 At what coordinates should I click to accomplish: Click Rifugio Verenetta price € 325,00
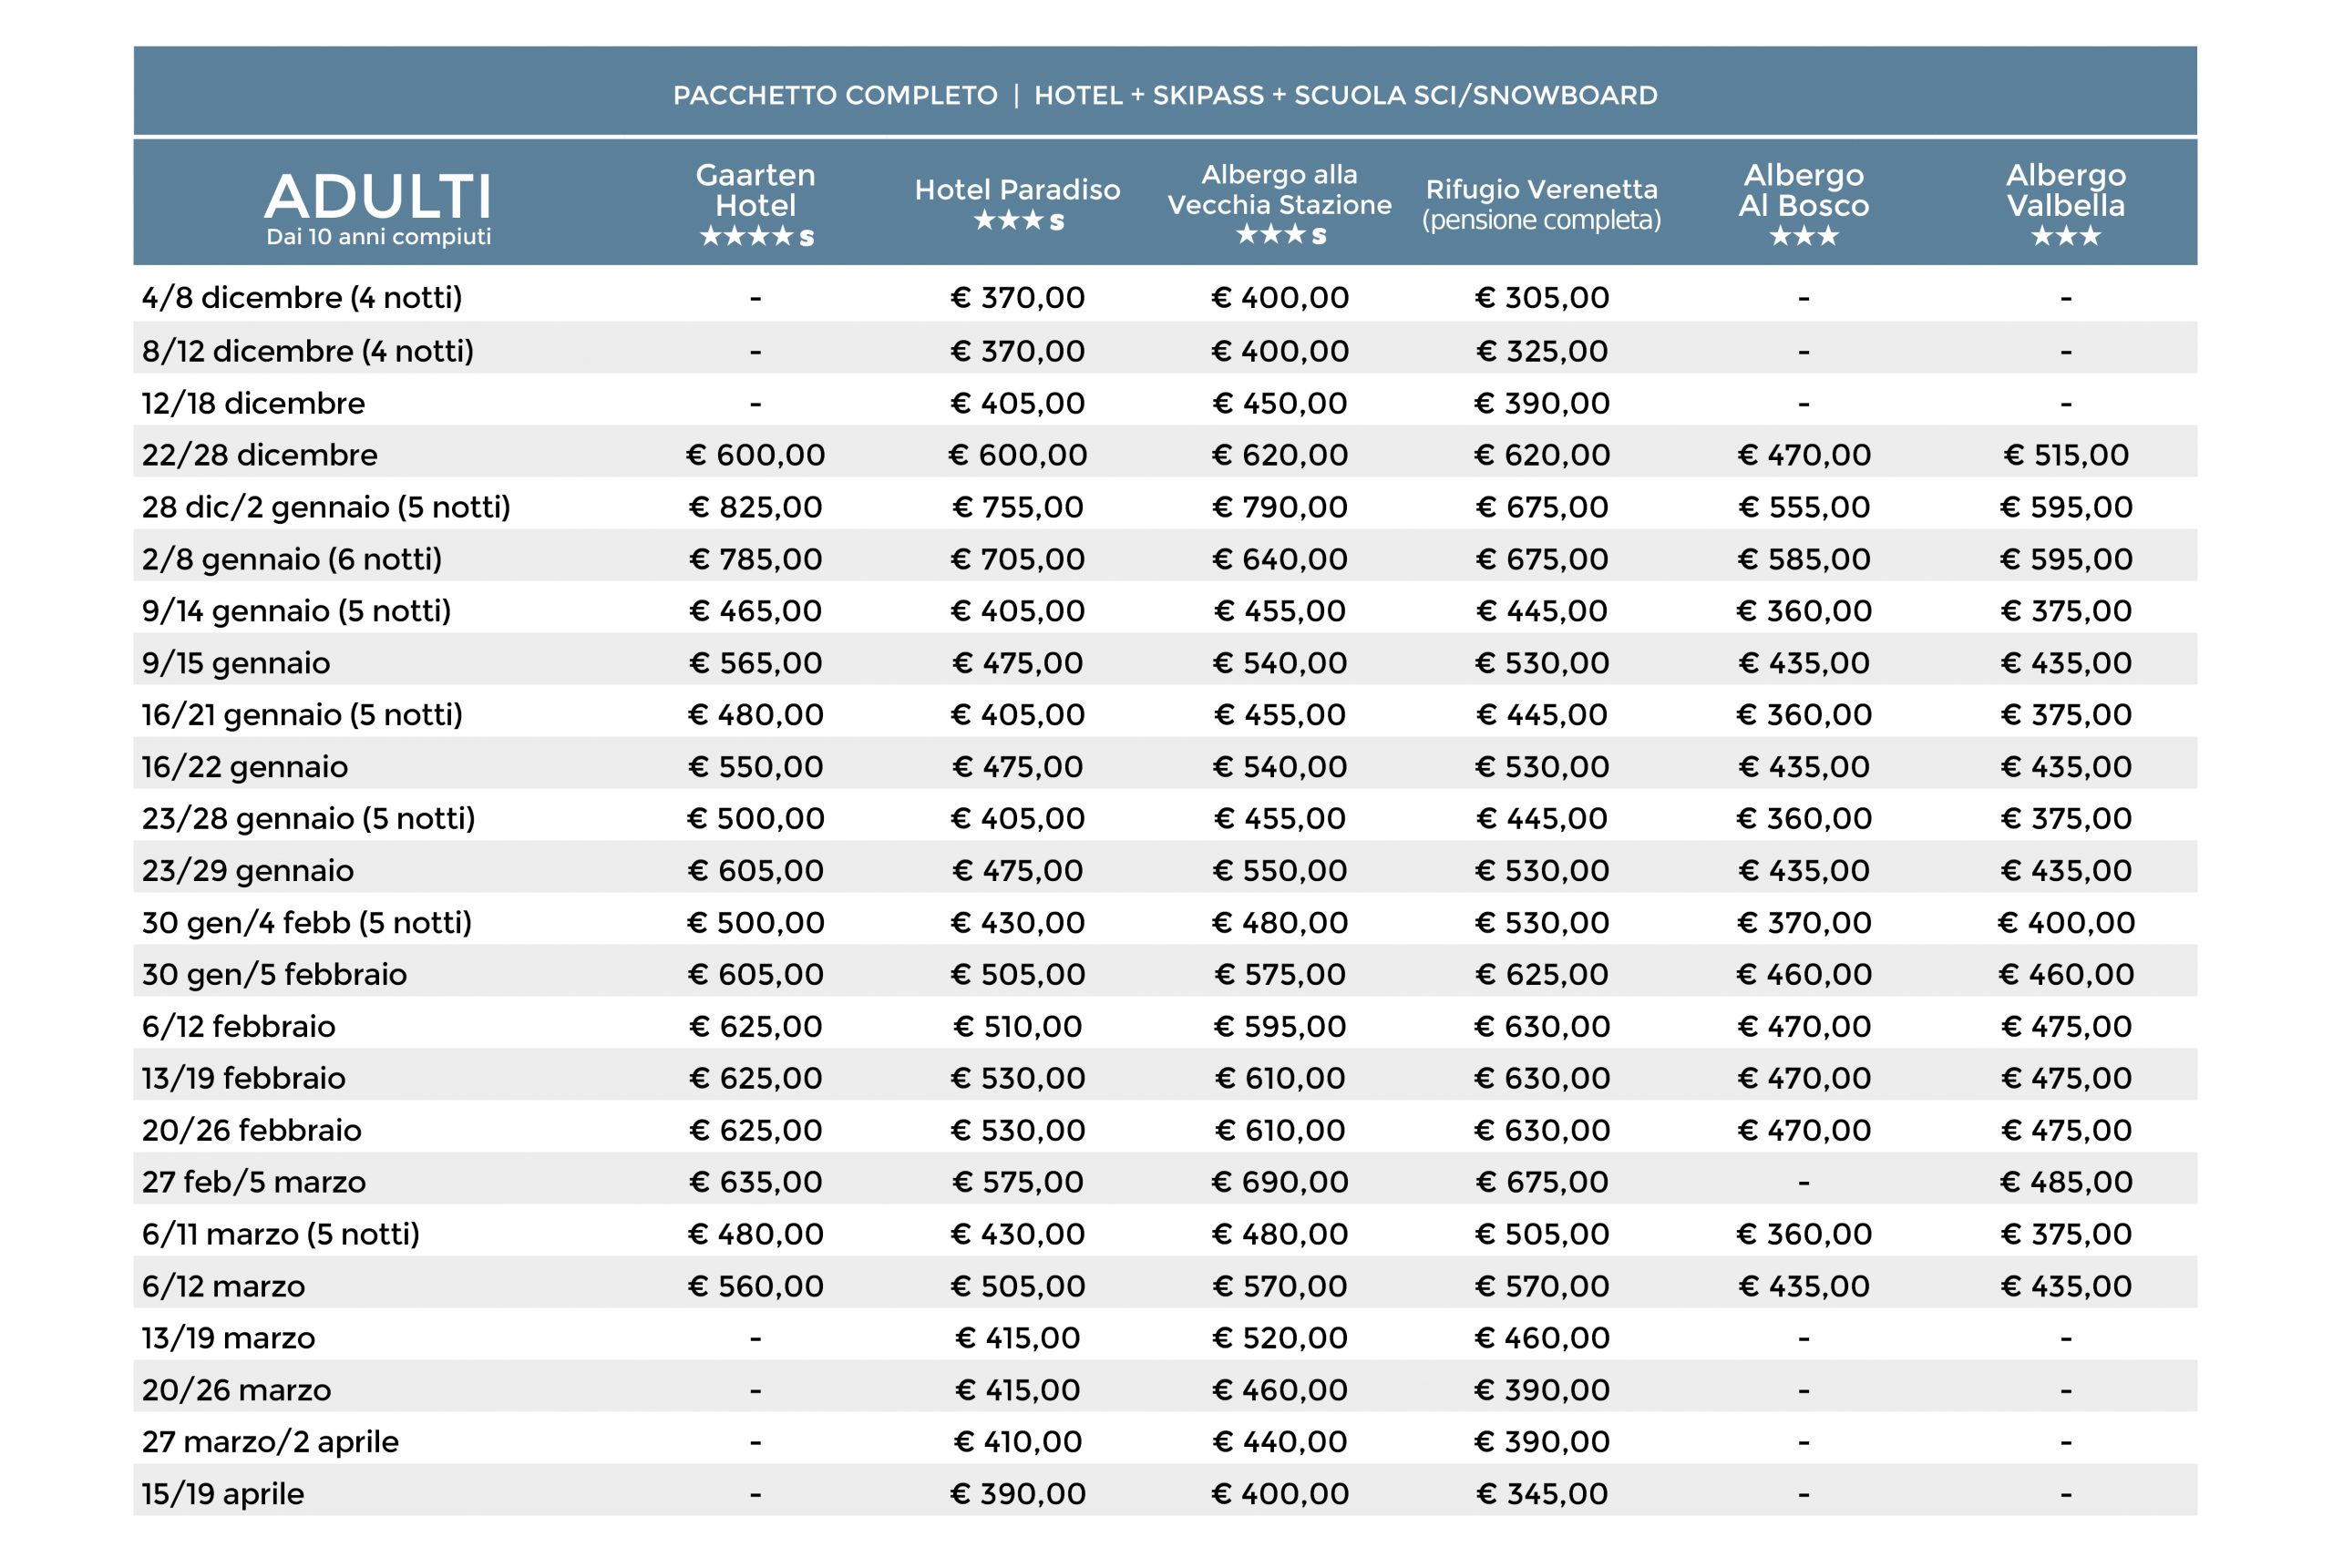click(1542, 351)
